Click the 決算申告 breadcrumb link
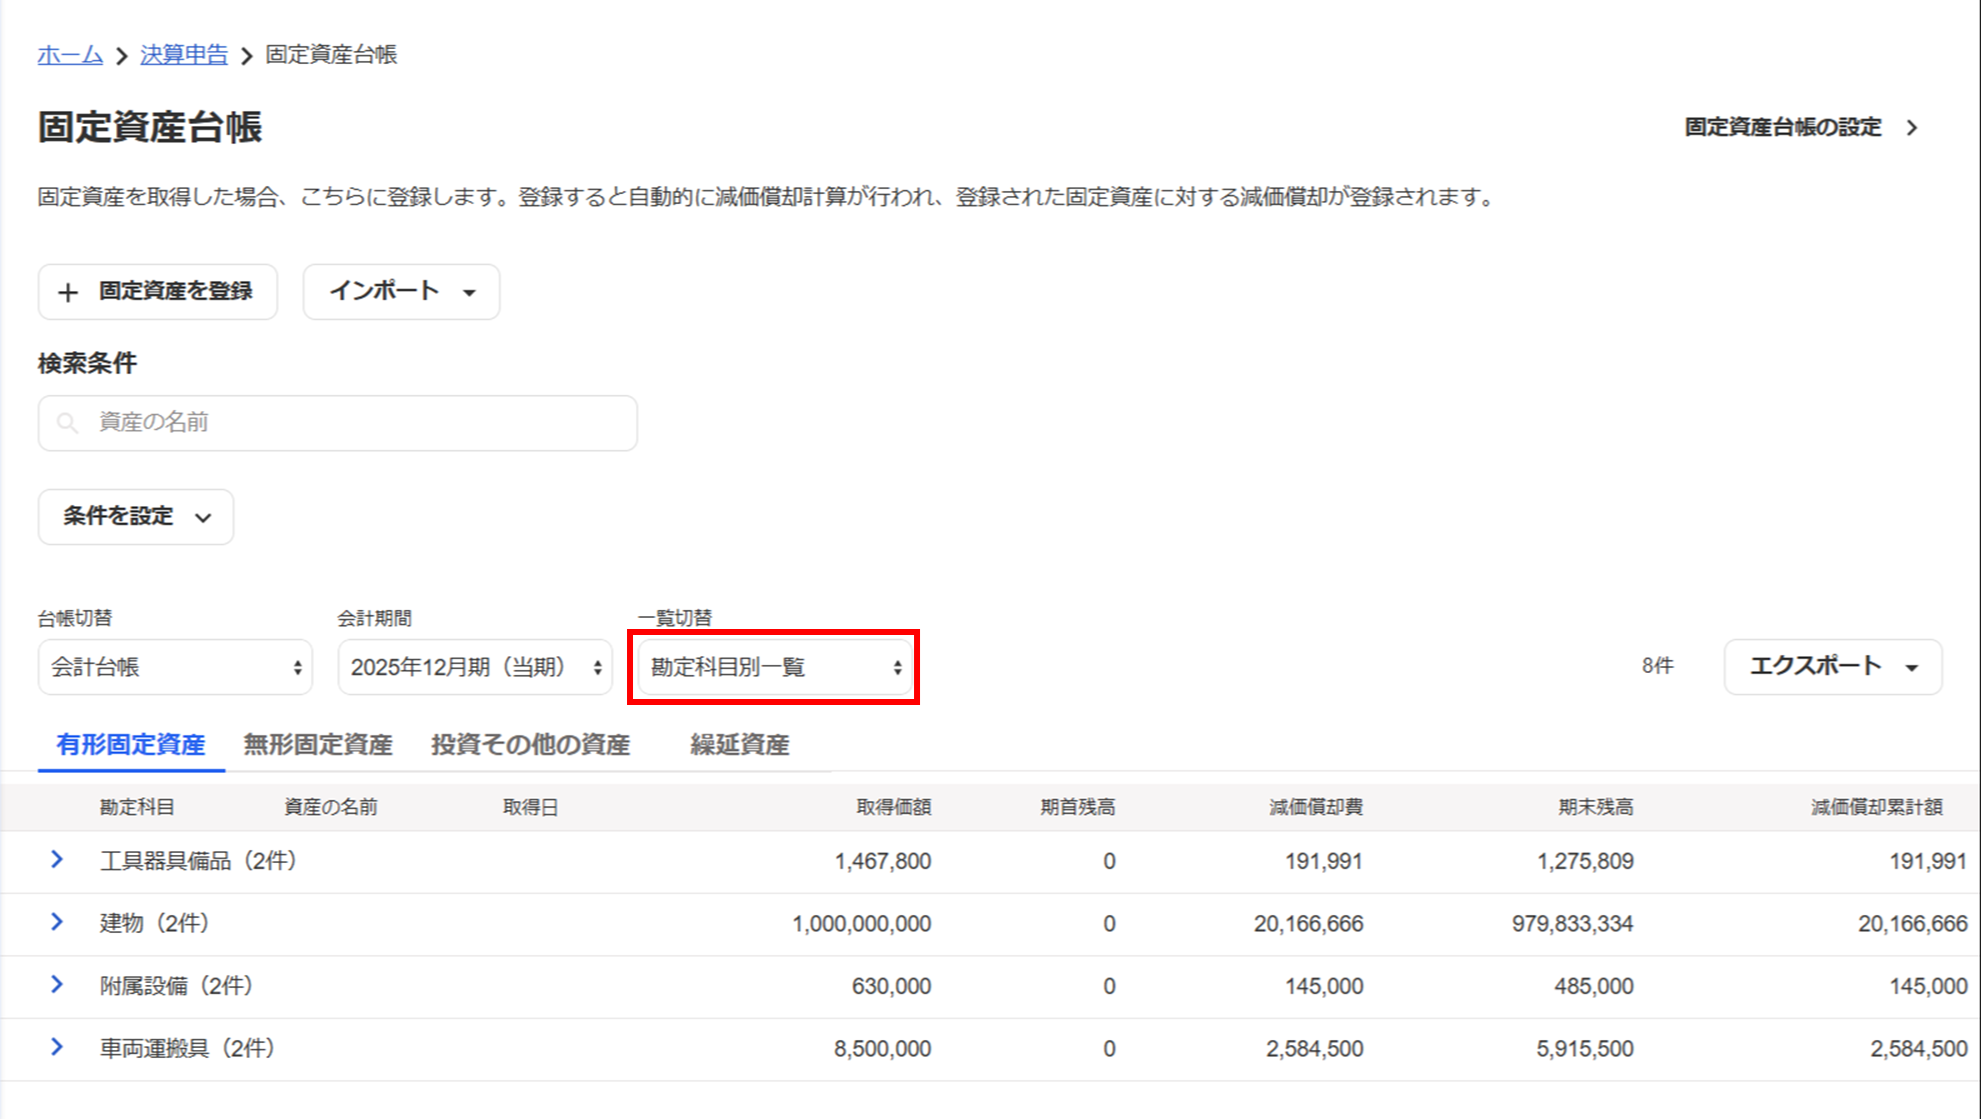This screenshot has height=1119, width=1981. coord(184,55)
